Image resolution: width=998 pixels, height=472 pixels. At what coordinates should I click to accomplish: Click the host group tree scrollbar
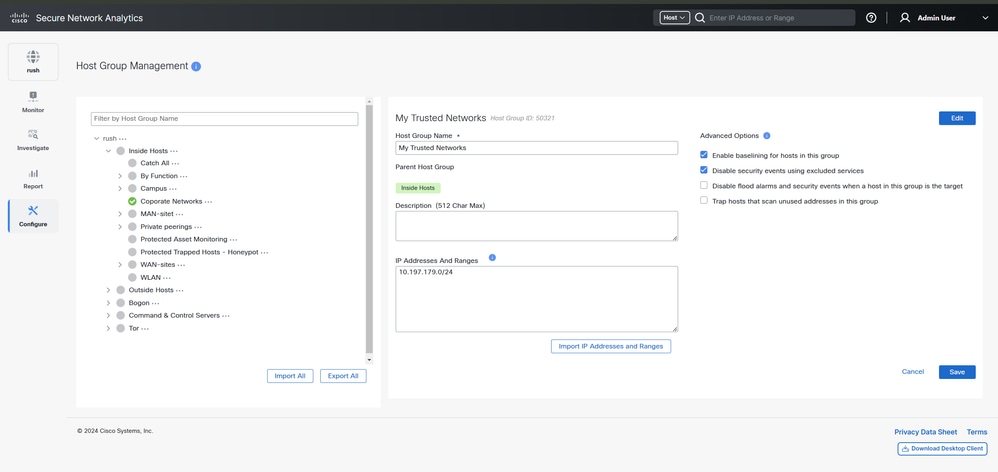click(369, 230)
